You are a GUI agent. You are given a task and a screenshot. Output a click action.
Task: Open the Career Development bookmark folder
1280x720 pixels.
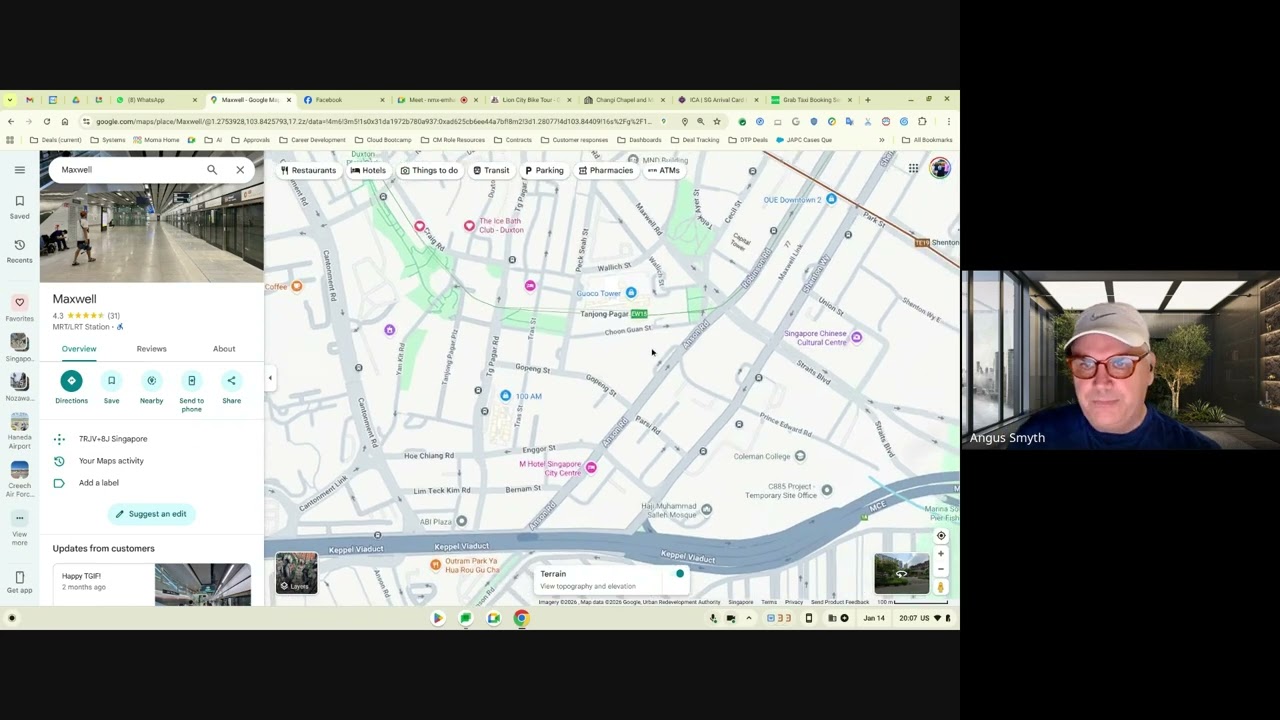tap(312, 140)
